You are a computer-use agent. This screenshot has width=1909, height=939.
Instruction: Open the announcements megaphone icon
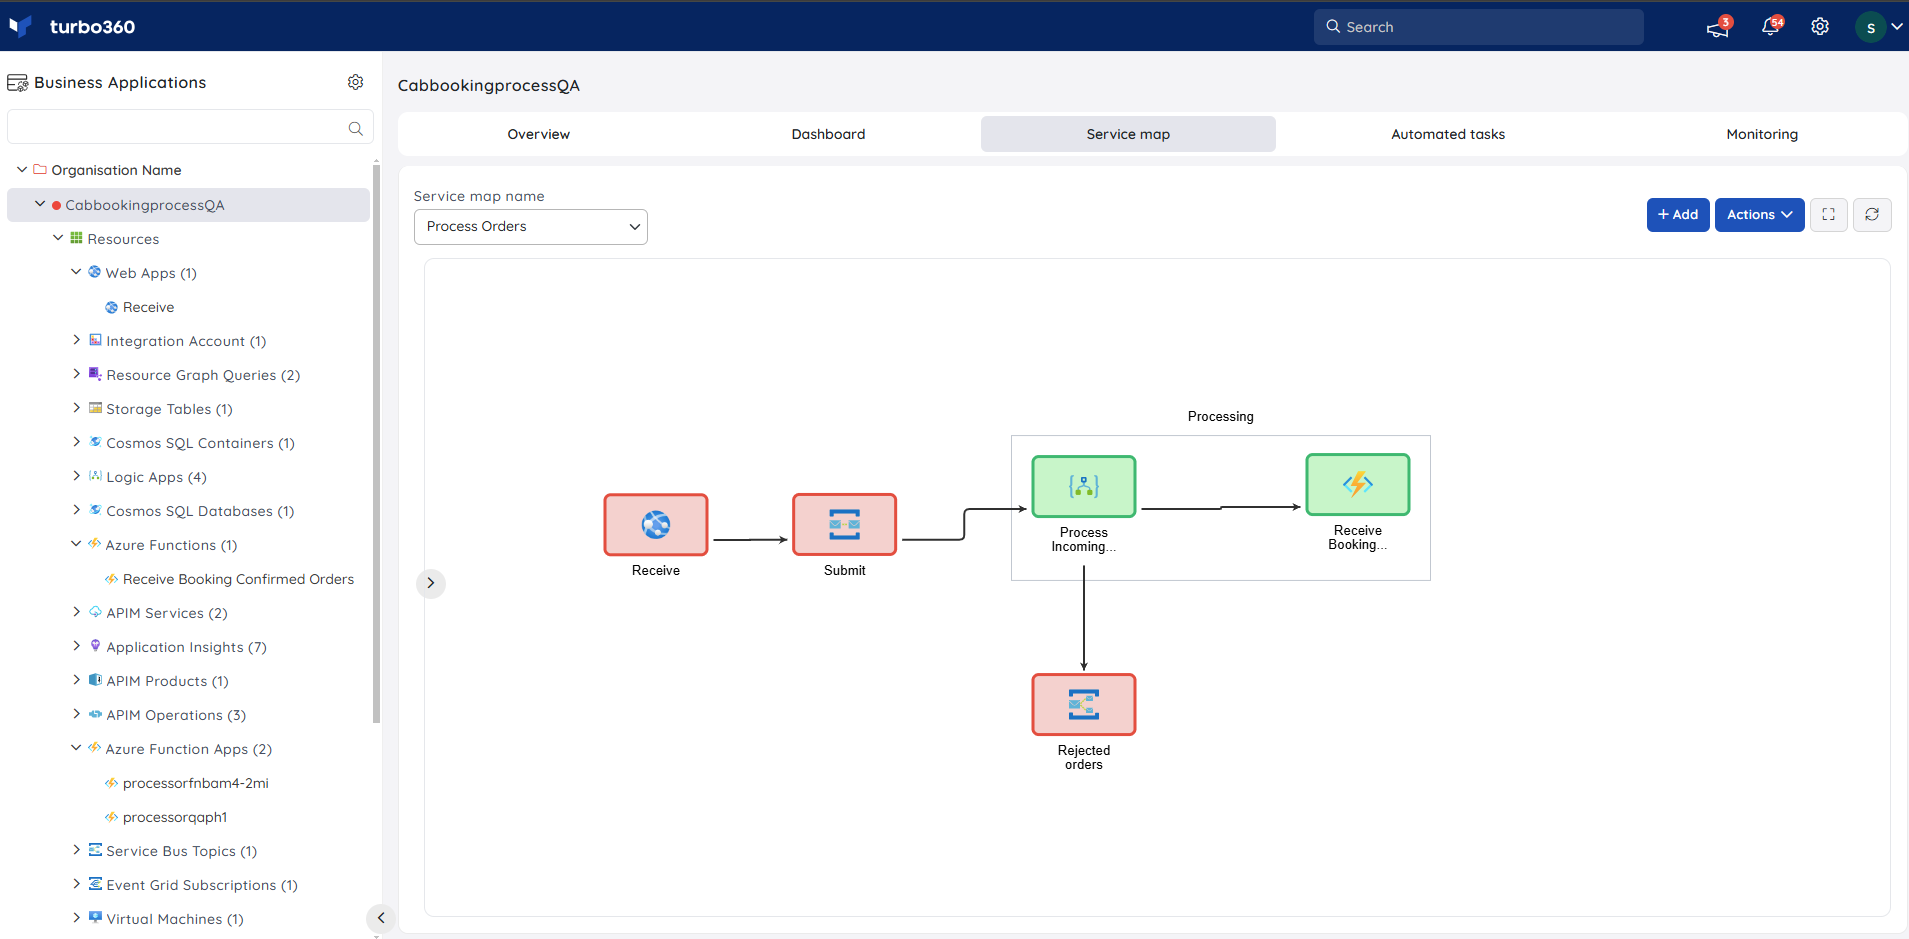(1718, 27)
